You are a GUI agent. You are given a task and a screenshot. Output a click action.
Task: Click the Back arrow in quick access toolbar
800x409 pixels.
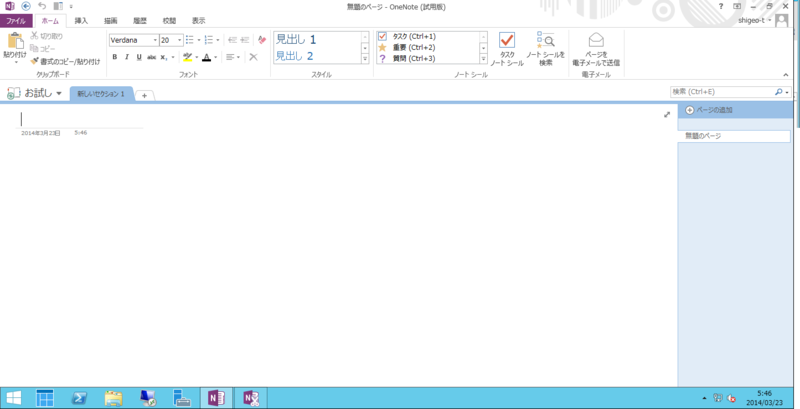[x=26, y=6]
